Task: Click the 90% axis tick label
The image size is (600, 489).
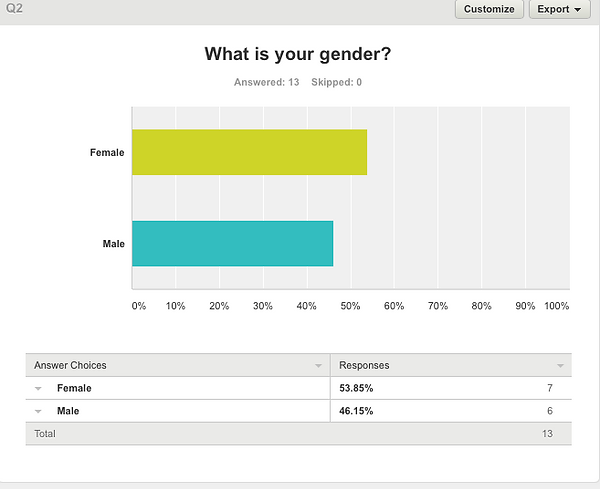Action: pos(525,306)
